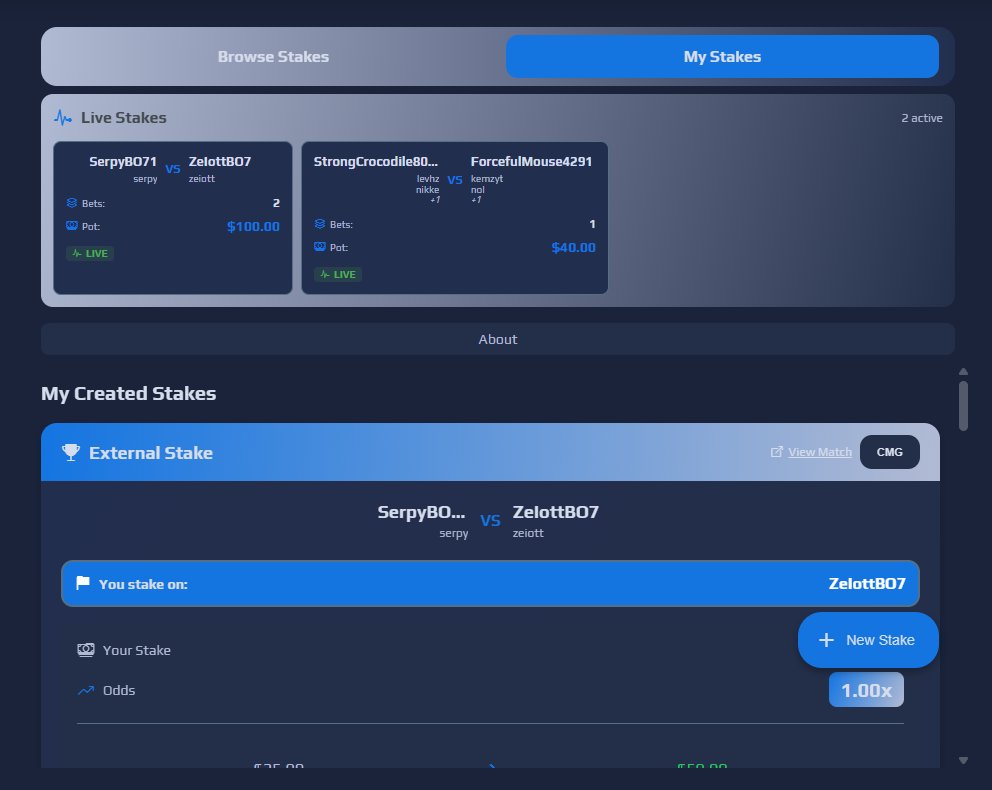Image resolution: width=992 pixels, height=790 pixels.
Task: Click the ZelottBO7 selection in stake bar
Action: pos(867,584)
